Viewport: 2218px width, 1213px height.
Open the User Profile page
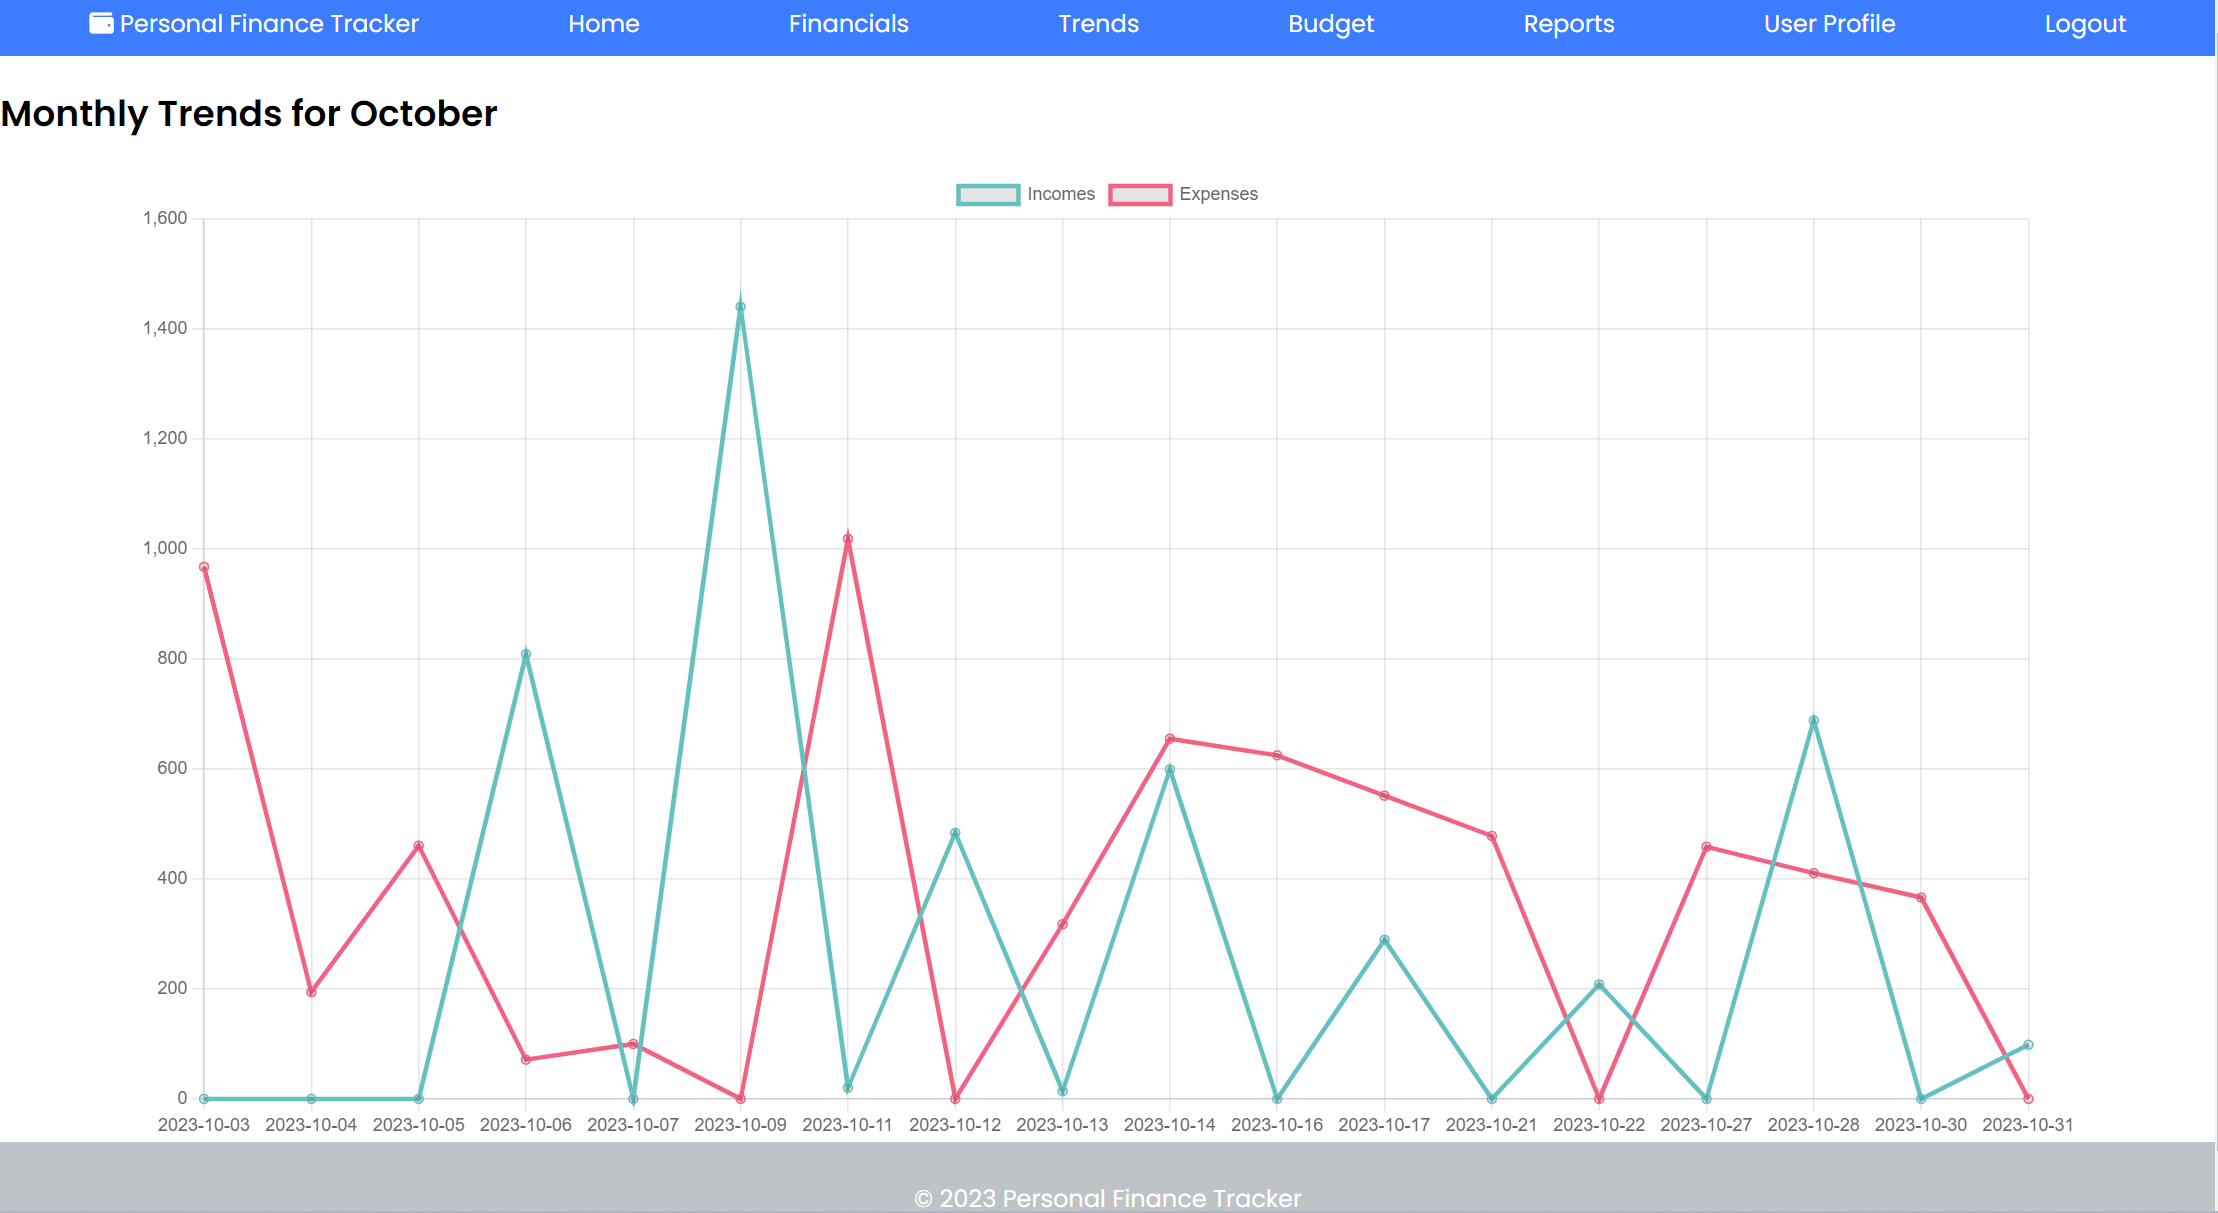click(x=1830, y=24)
